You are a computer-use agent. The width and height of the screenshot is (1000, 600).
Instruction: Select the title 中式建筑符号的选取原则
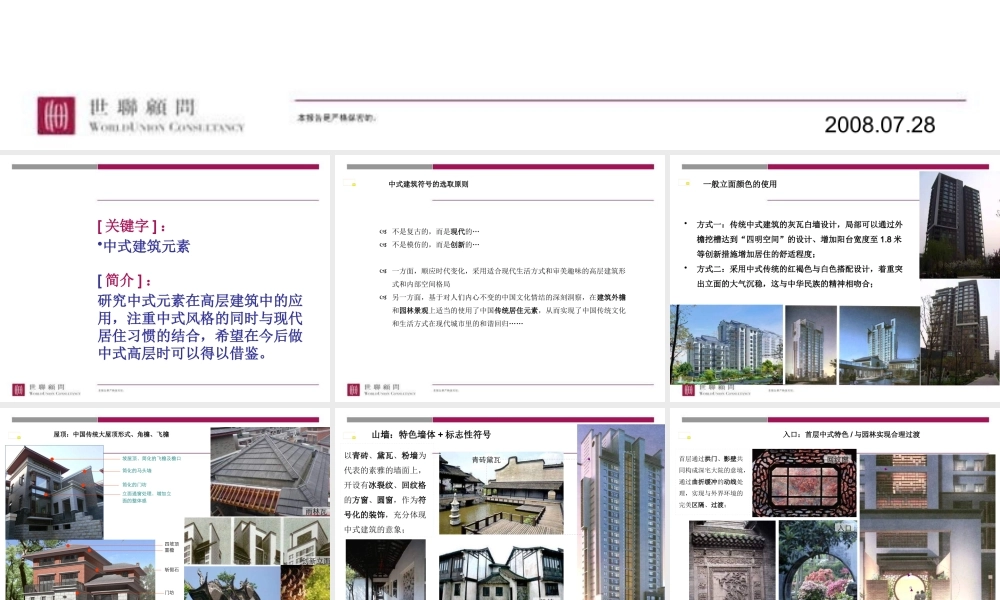tap(428, 184)
